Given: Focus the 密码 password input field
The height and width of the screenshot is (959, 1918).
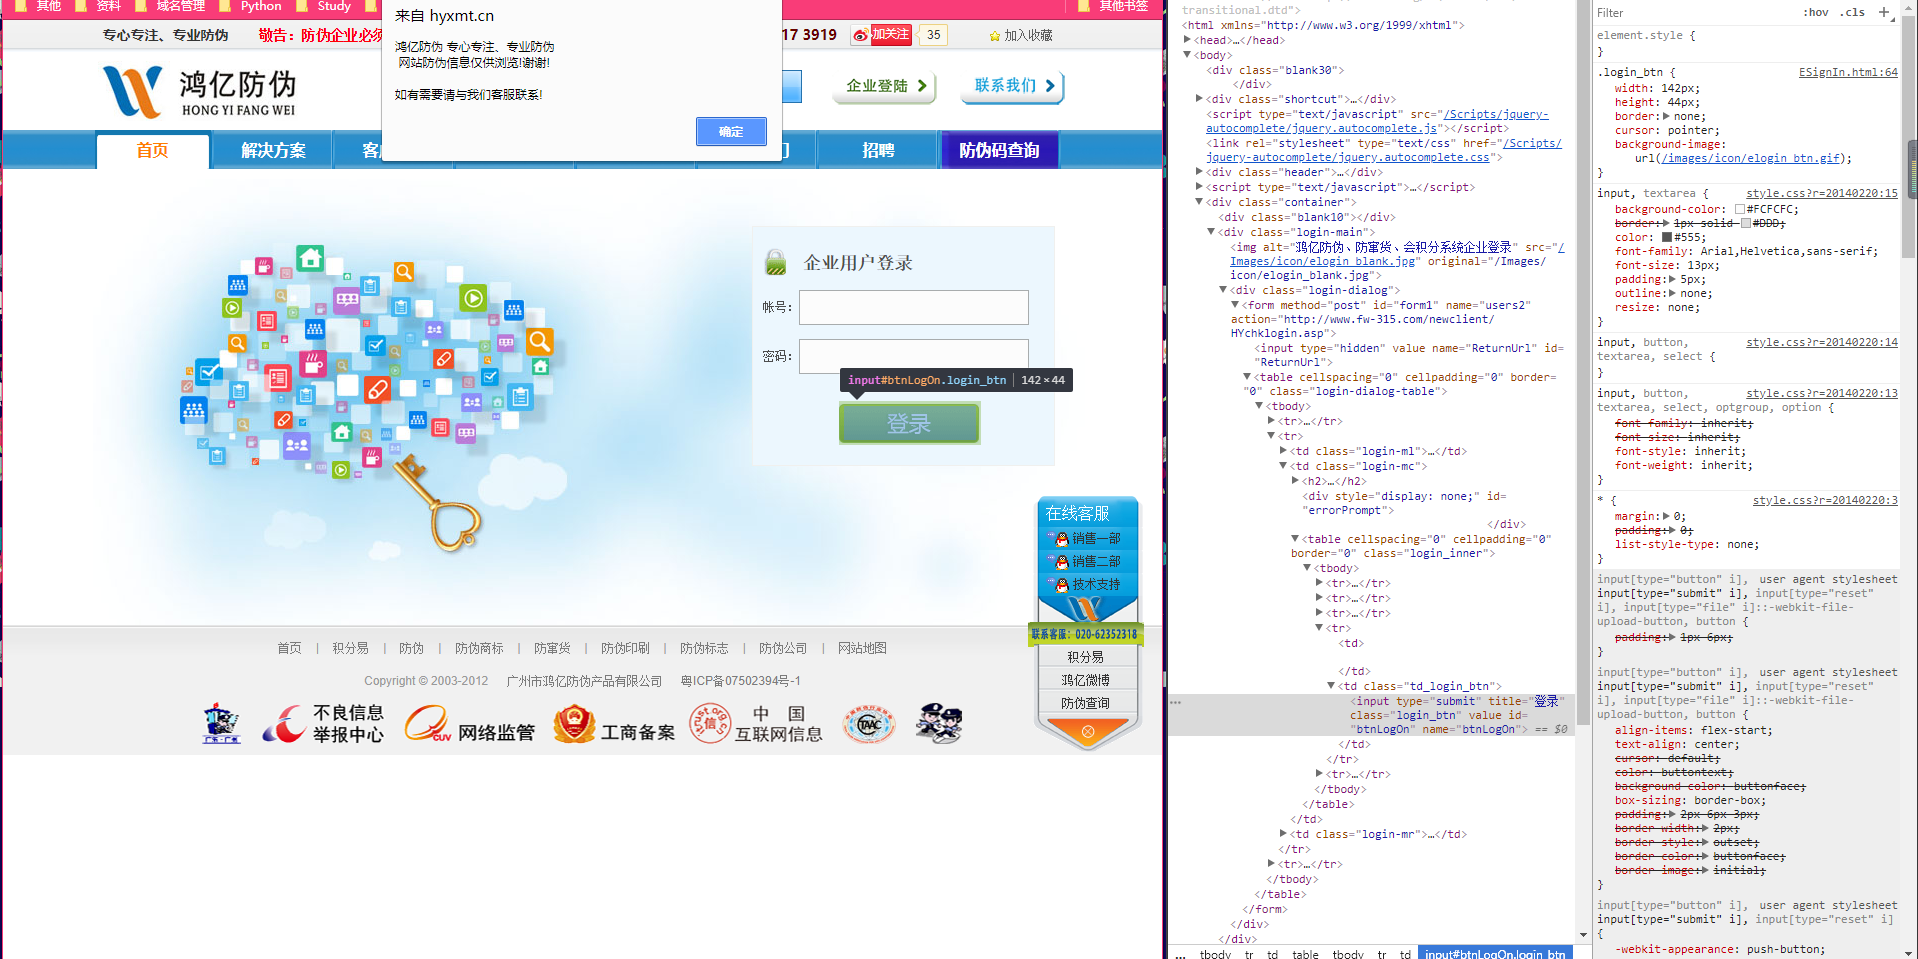Looking at the screenshot, I should pos(913,355).
